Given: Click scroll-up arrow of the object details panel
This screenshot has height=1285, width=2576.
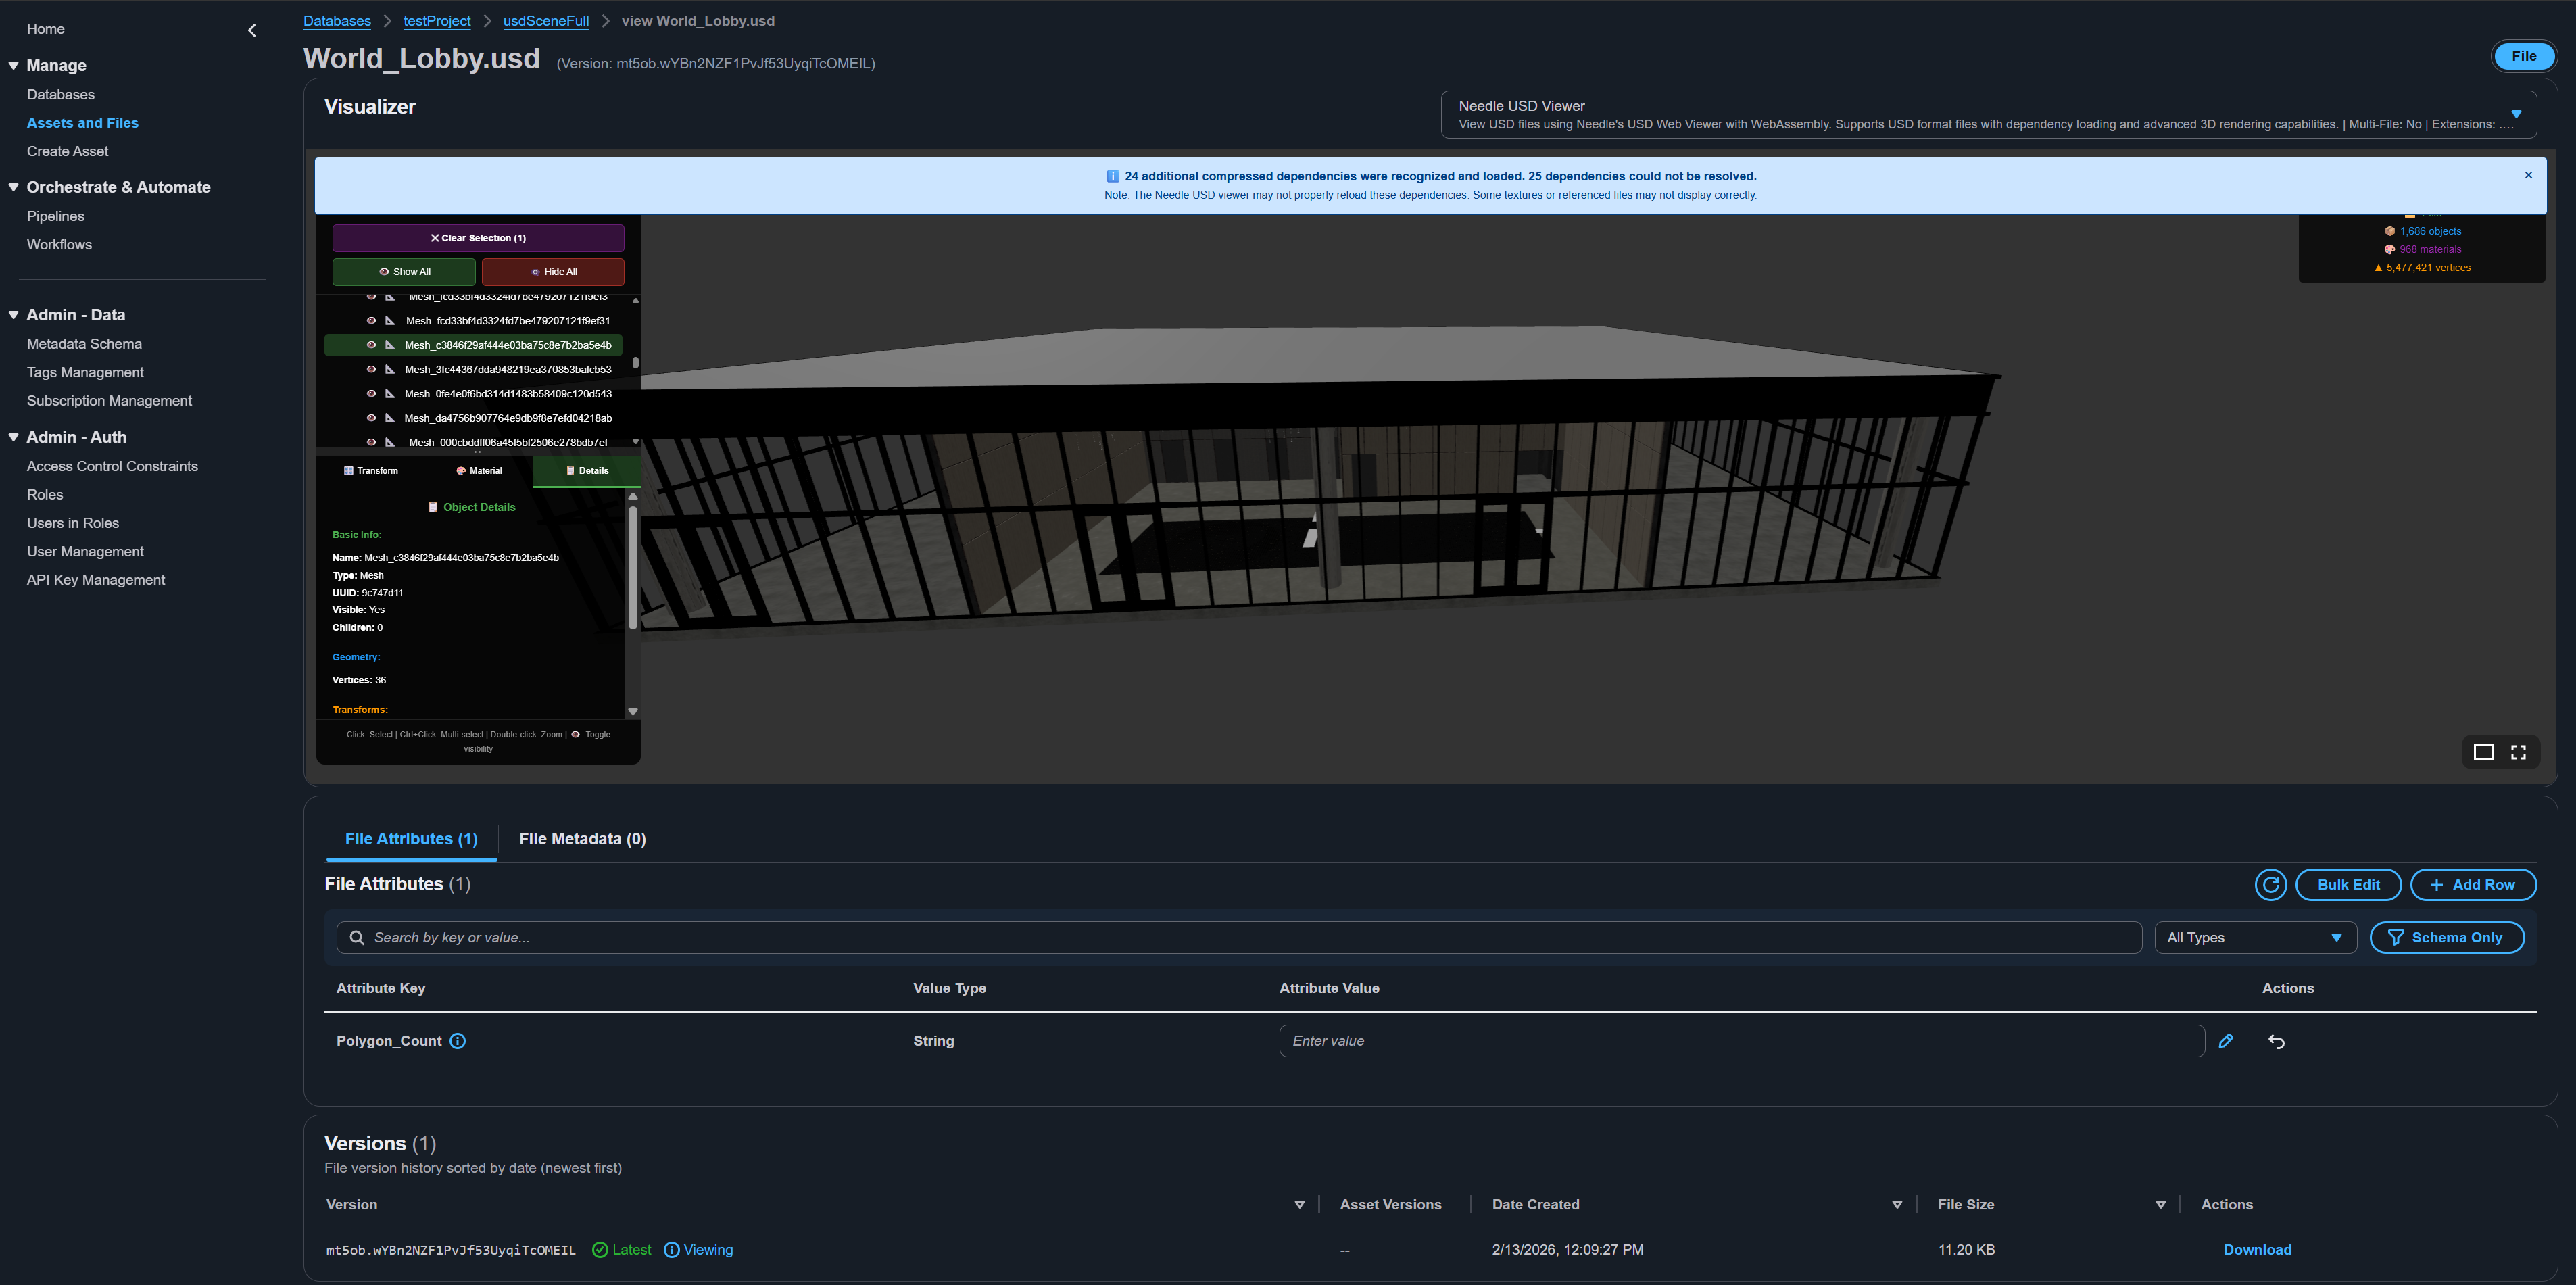Looking at the screenshot, I should 632,496.
